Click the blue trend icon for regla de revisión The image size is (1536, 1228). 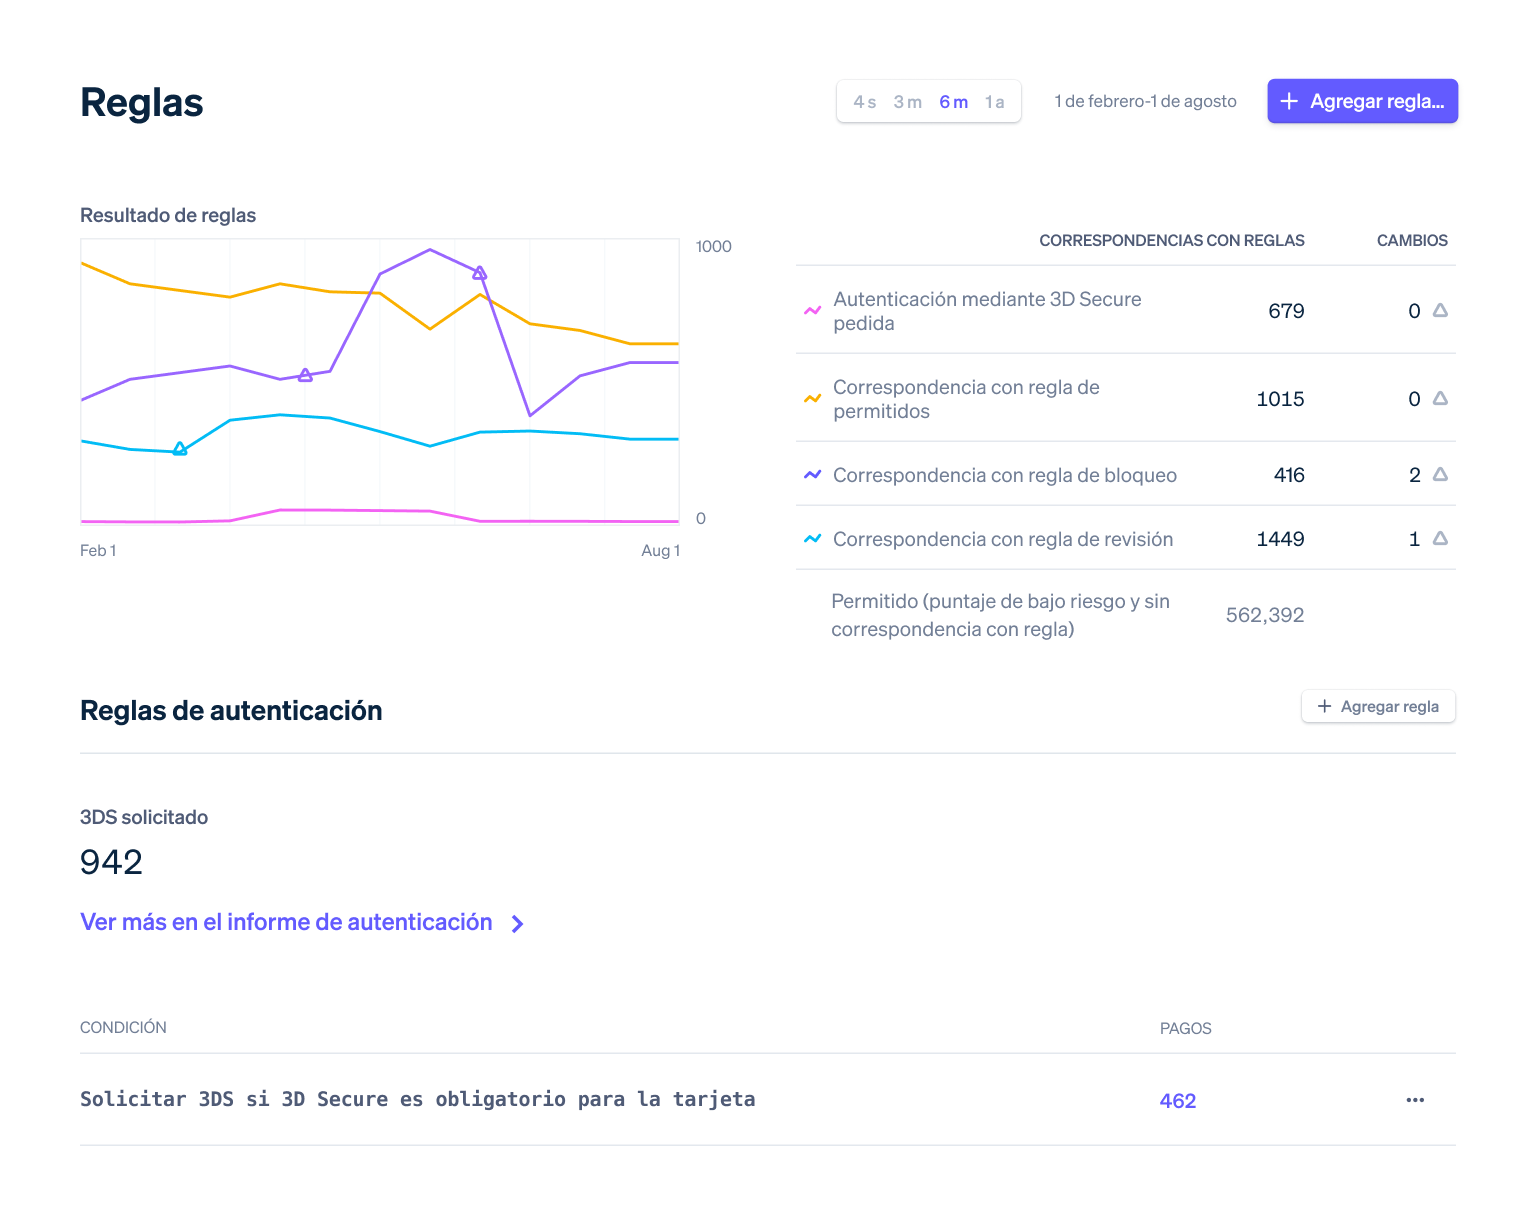pyautogui.click(x=813, y=539)
